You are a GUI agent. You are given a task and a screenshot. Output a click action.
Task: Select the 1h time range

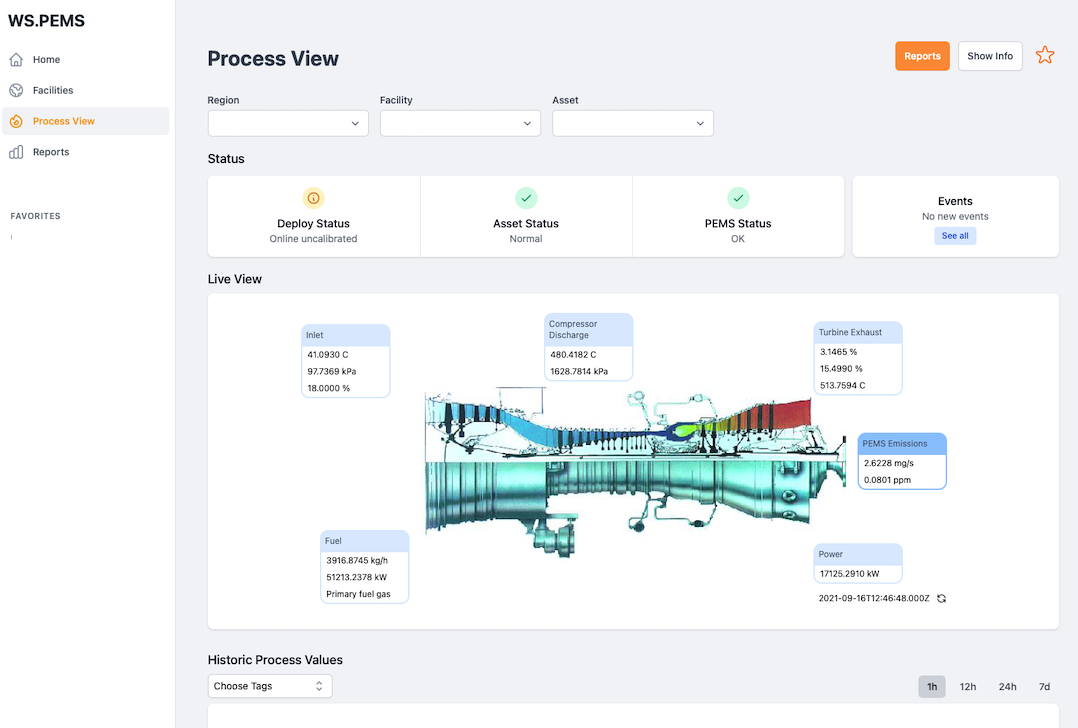(x=932, y=687)
